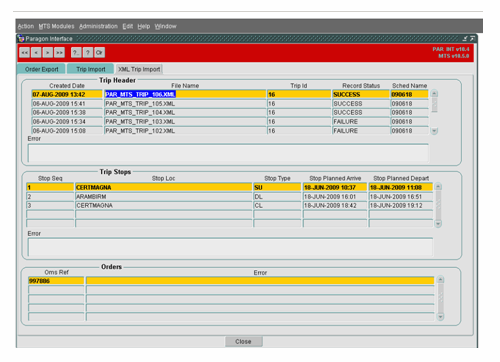Click planned depart 18-JUN-2009 11:08

401,187
